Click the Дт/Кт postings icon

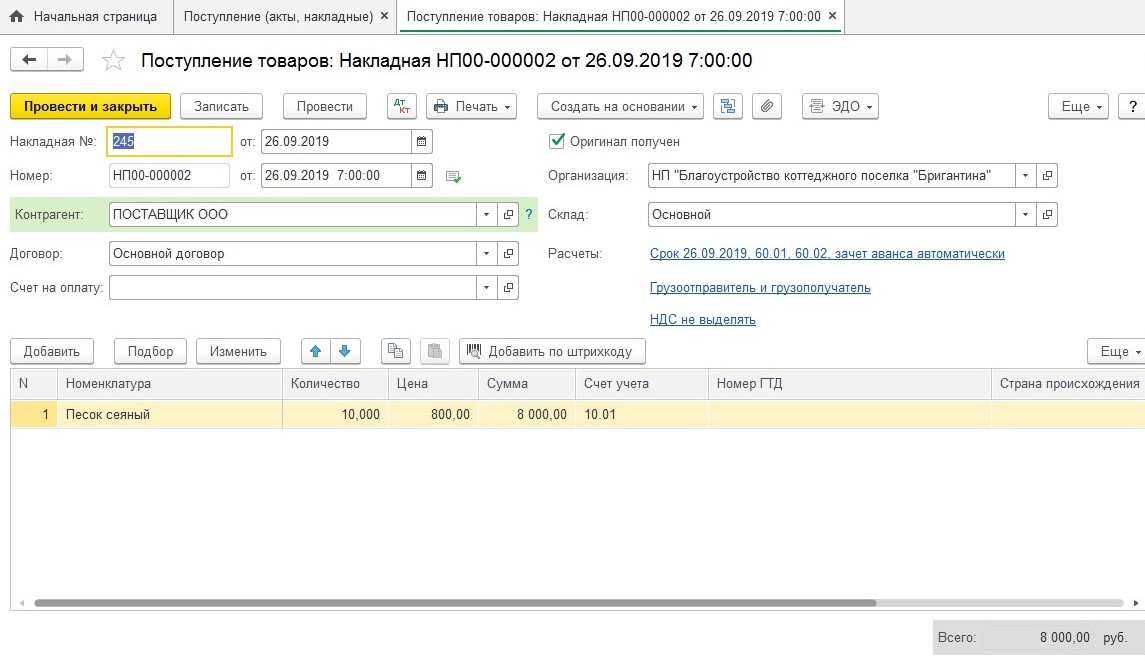coord(402,107)
